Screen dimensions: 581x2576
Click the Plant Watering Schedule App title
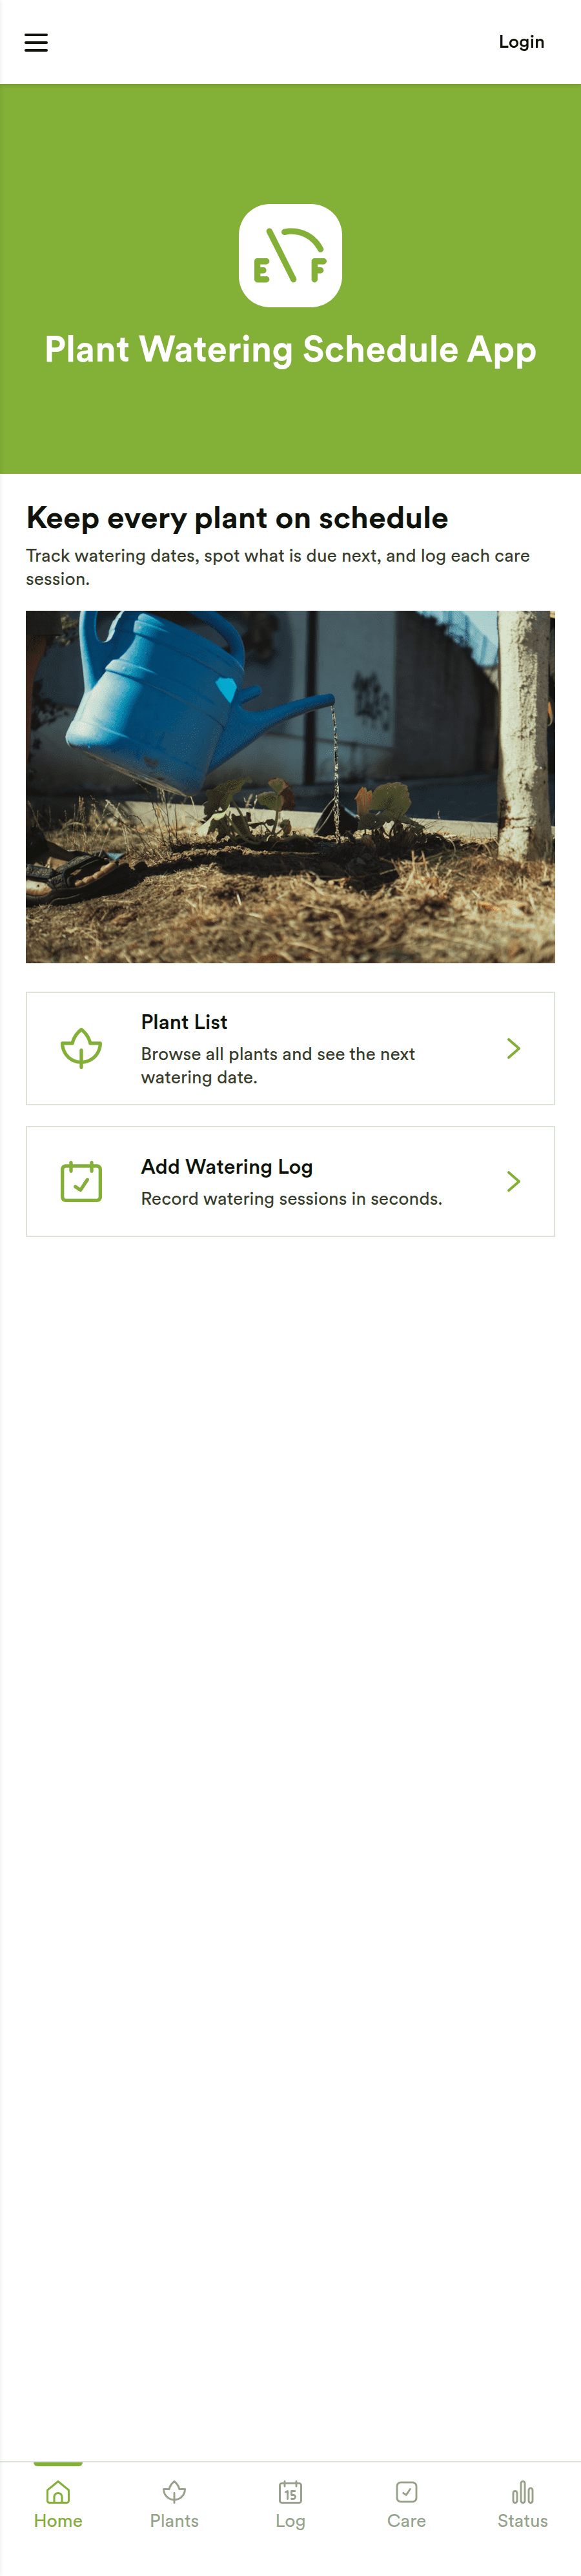pyautogui.click(x=290, y=350)
